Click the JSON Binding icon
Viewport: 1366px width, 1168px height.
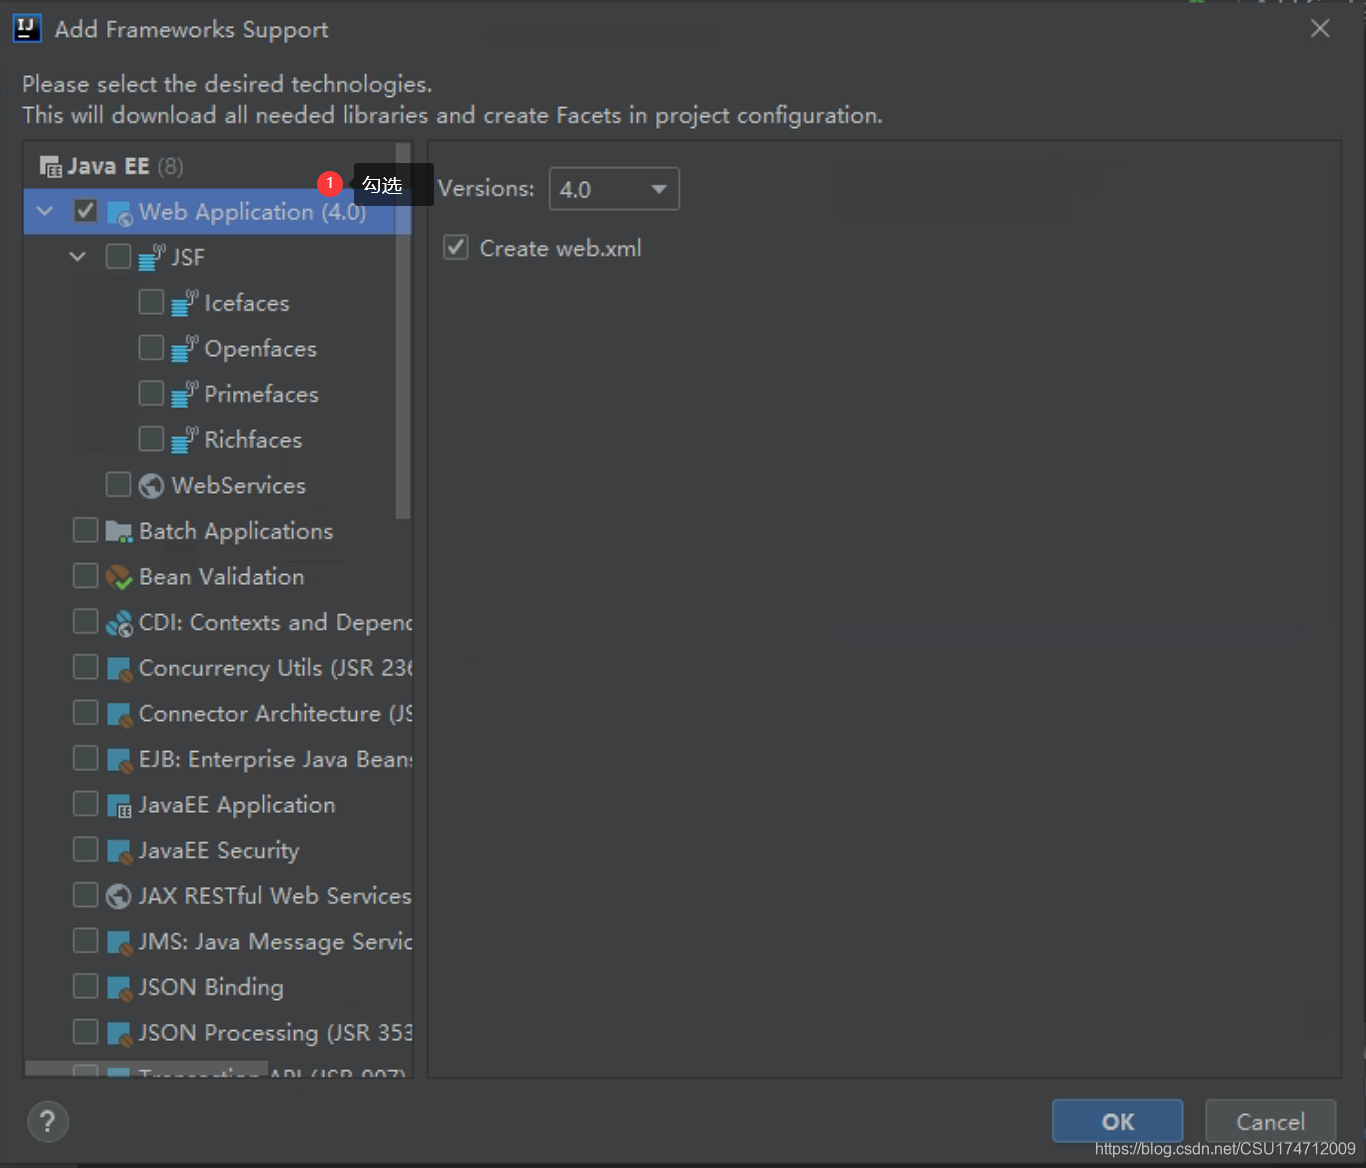pyautogui.click(x=119, y=988)
